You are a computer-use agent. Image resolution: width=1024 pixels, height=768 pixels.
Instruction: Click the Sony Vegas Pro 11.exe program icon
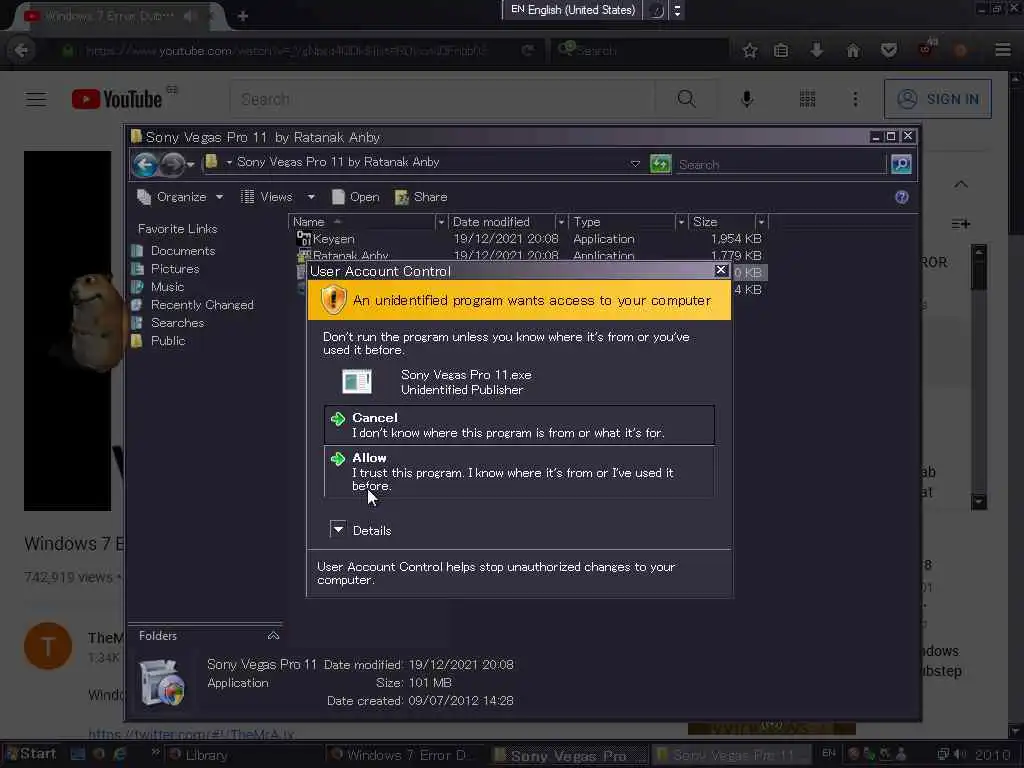tap(357, 381)
